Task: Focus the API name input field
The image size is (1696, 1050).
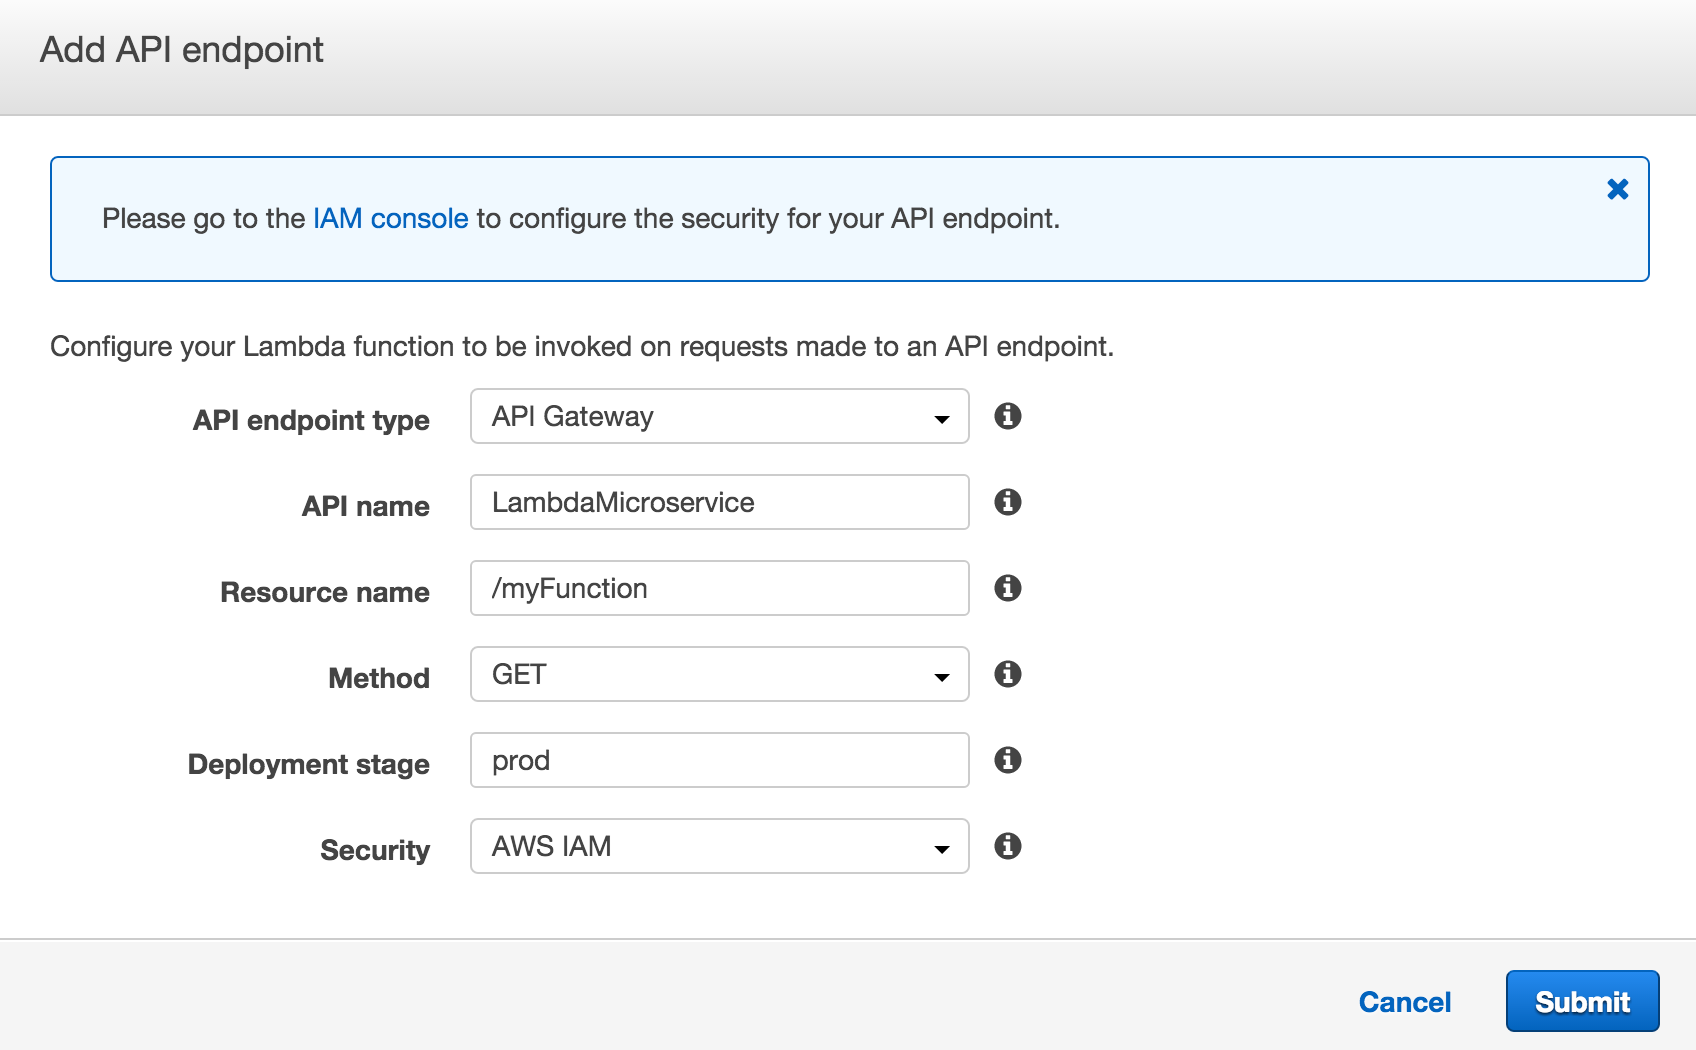Action: (720, 502)
